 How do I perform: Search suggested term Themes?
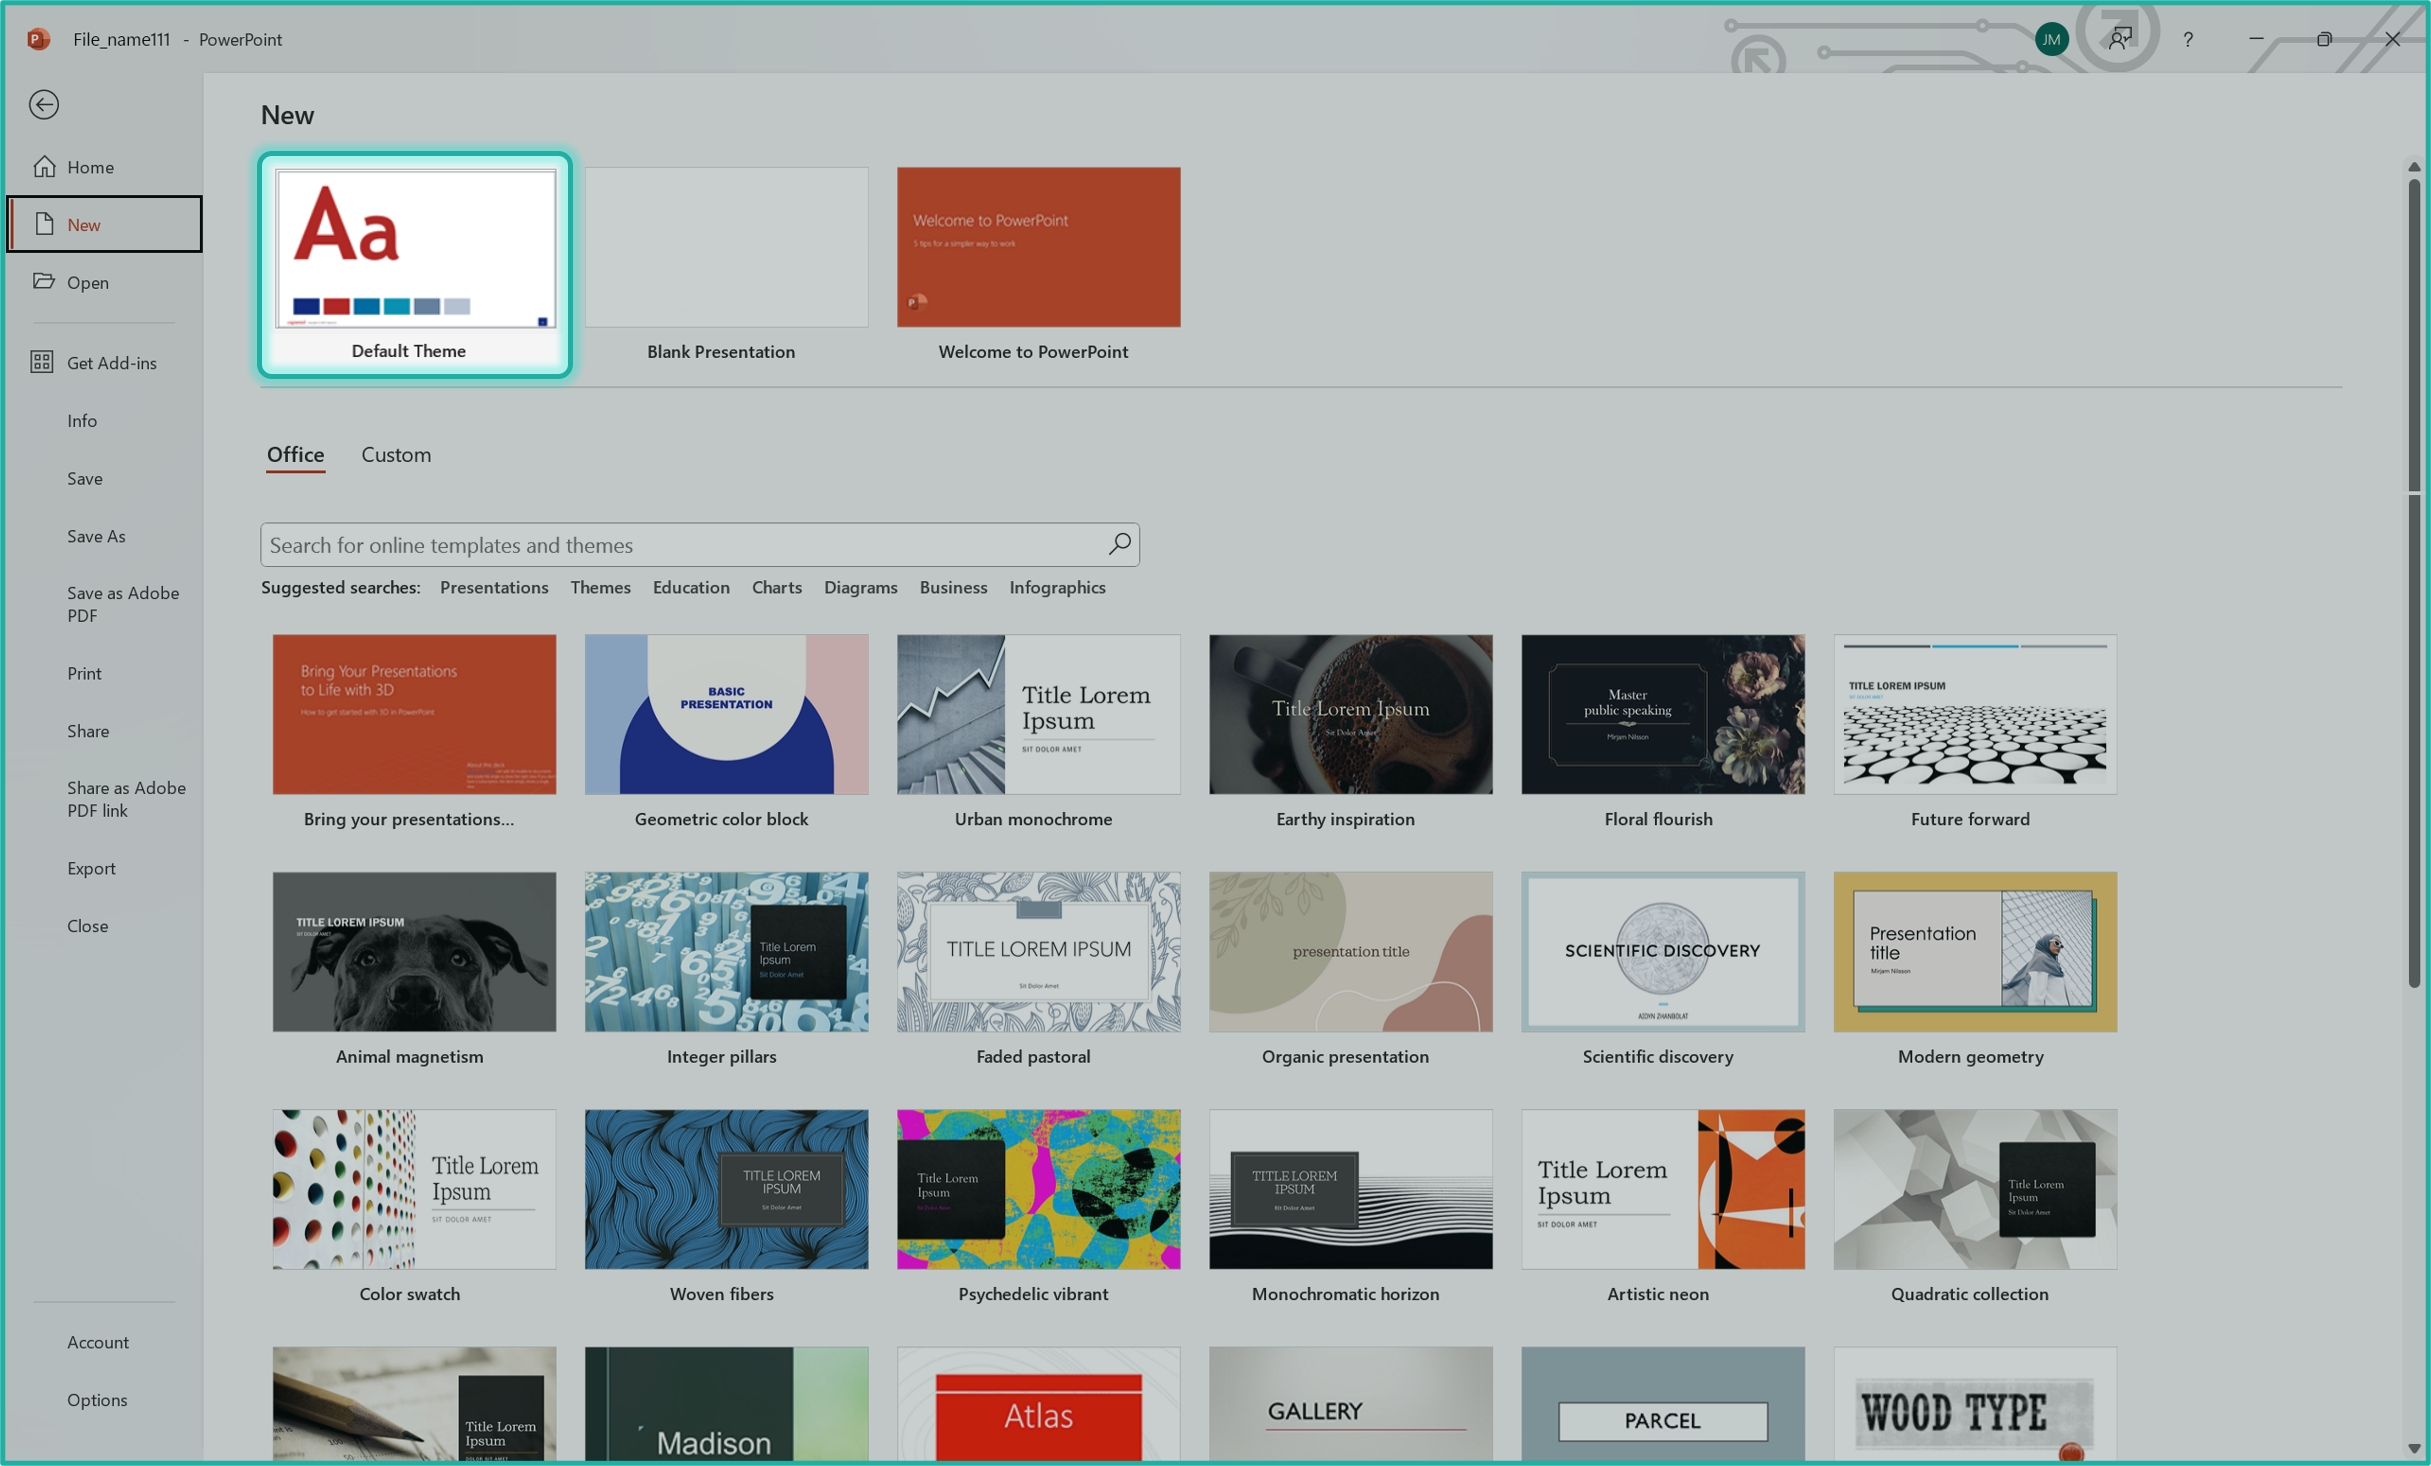[x=600, y=587]
